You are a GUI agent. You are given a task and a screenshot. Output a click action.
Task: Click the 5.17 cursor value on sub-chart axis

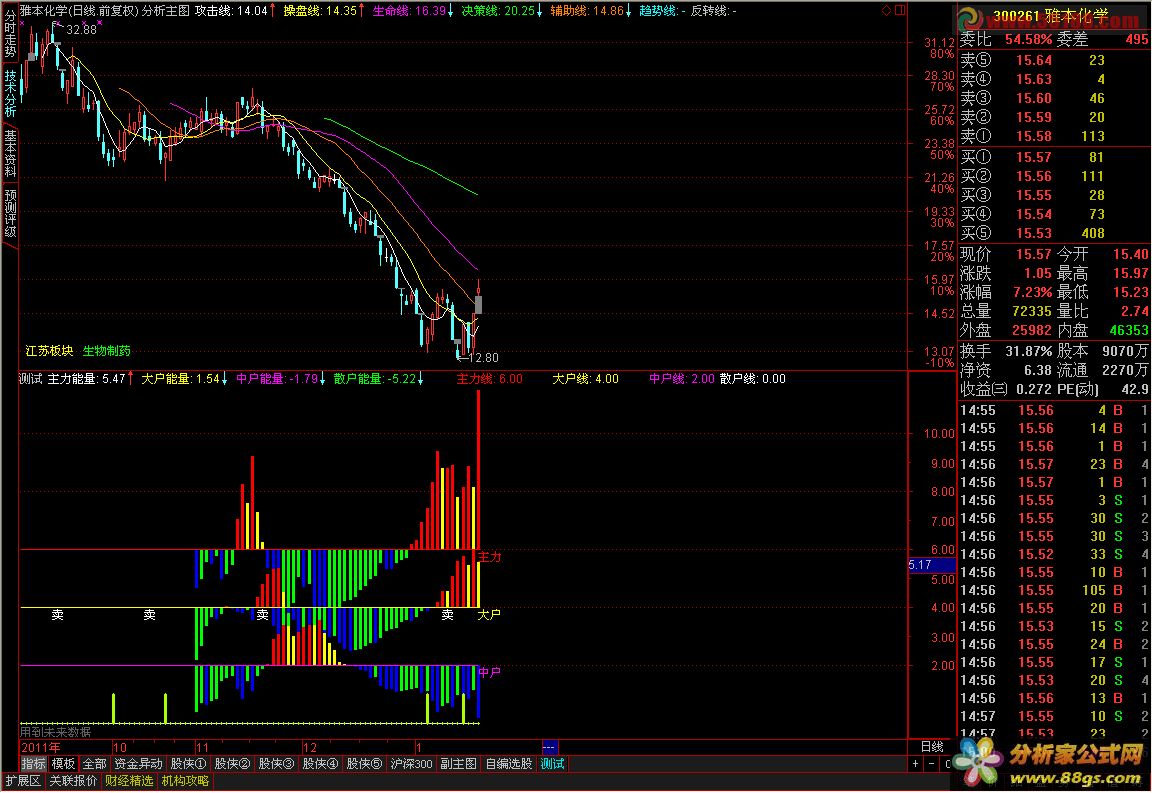coord(931,565)
